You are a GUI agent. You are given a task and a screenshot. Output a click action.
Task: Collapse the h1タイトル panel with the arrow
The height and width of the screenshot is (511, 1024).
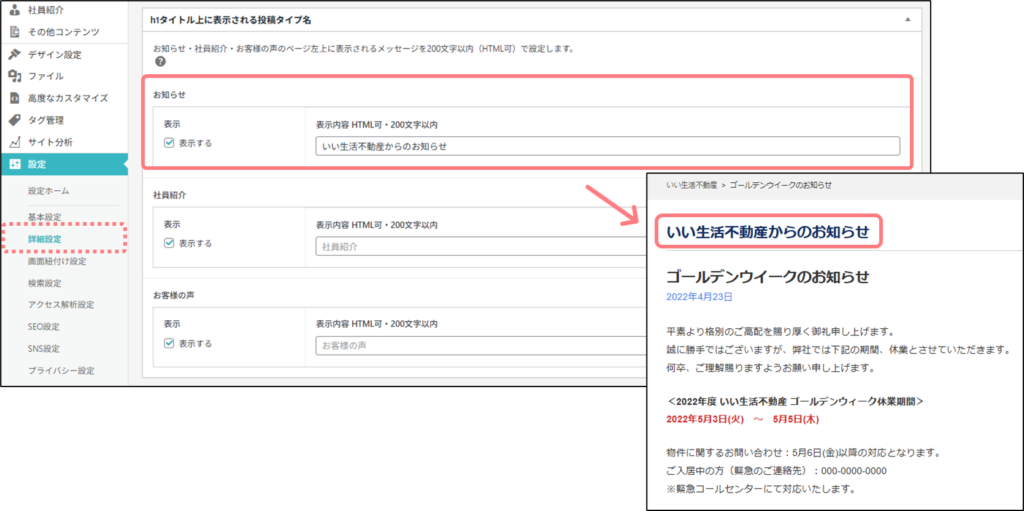pyautogui.click(x=907, y=19)
